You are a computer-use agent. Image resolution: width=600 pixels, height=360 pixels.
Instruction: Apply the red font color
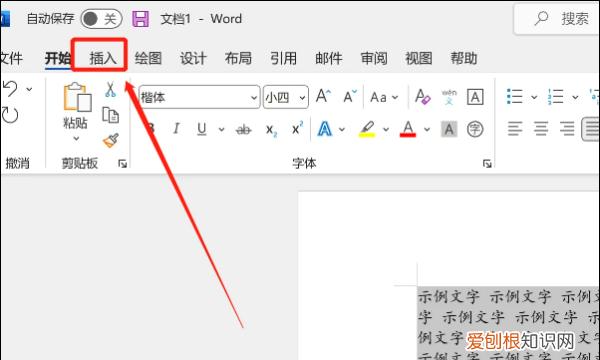coord(408,129)
